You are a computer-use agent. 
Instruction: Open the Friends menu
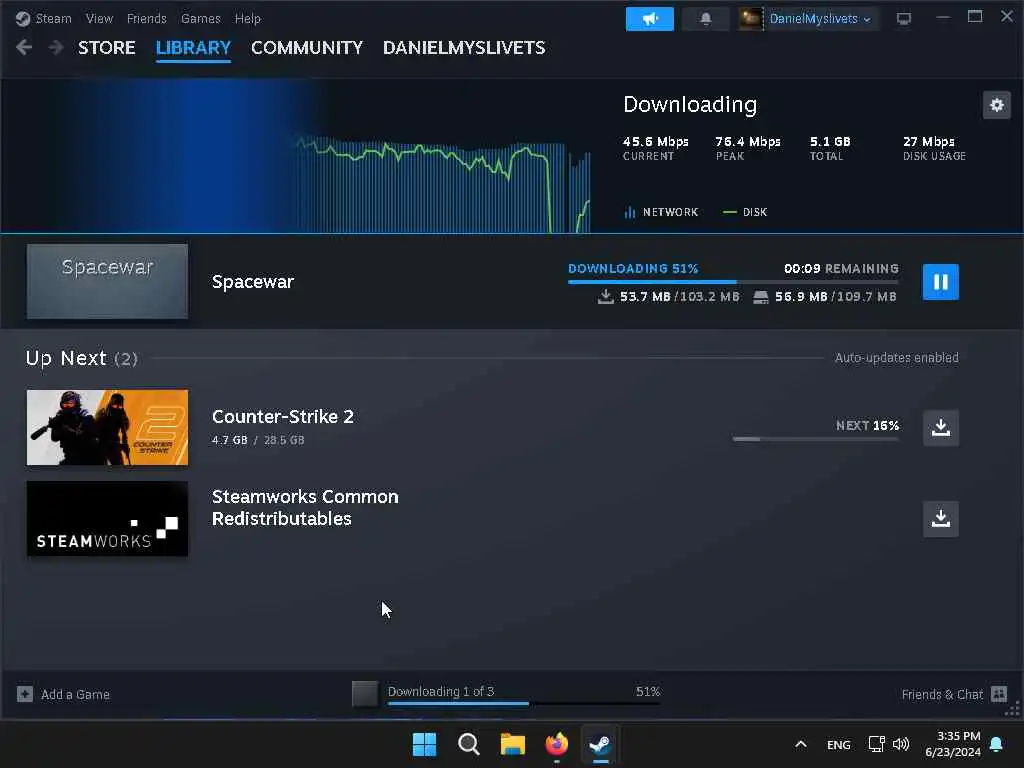[x=146, y=18]
